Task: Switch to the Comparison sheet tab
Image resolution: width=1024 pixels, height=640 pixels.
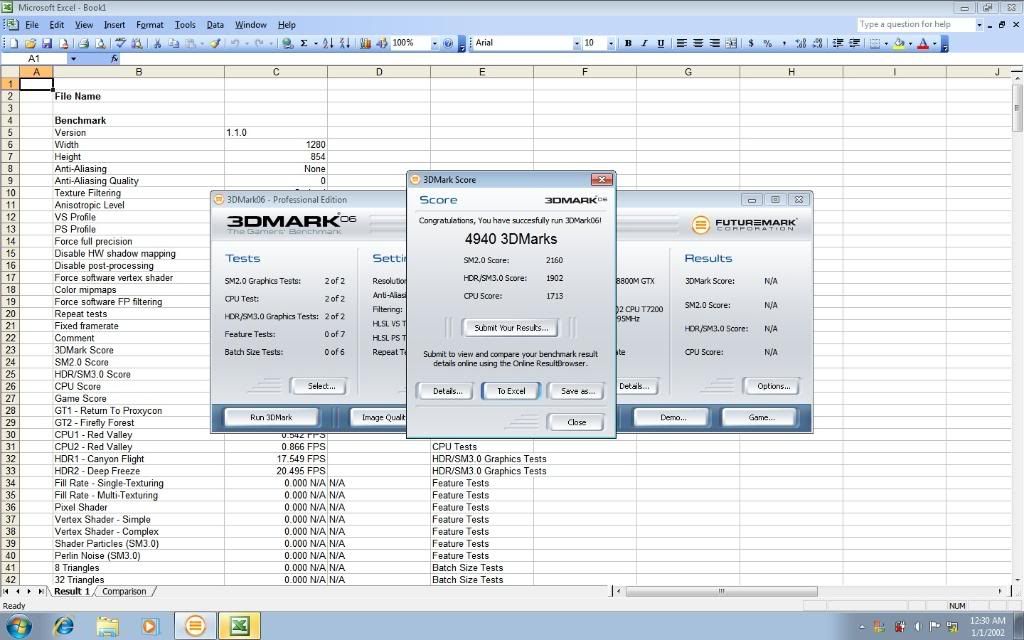Action: click(124, 592)
